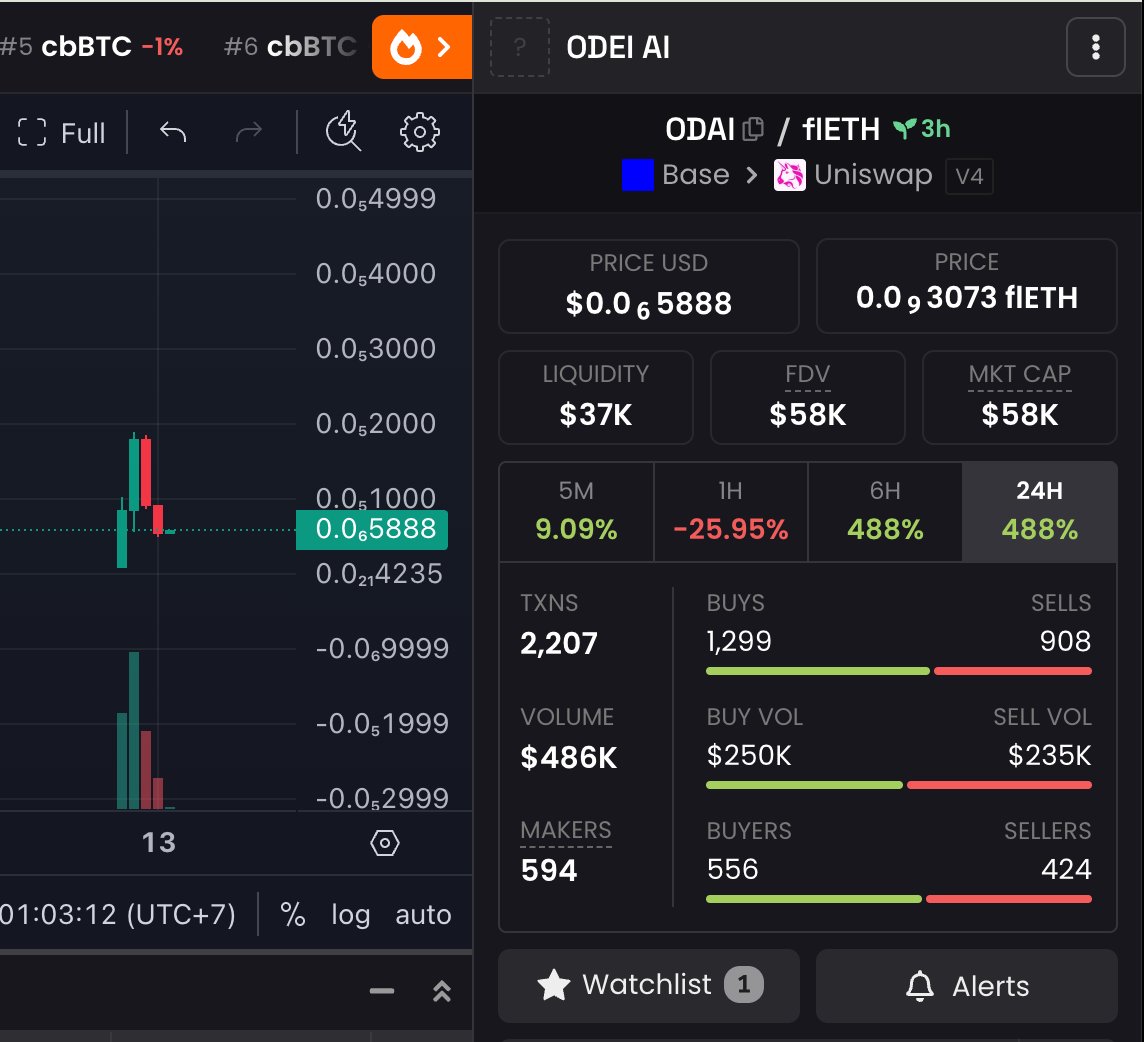Viewport: 1144px width, 1042px height.
Task: Toggle auto scale on chart
Action: pos(423,914)
